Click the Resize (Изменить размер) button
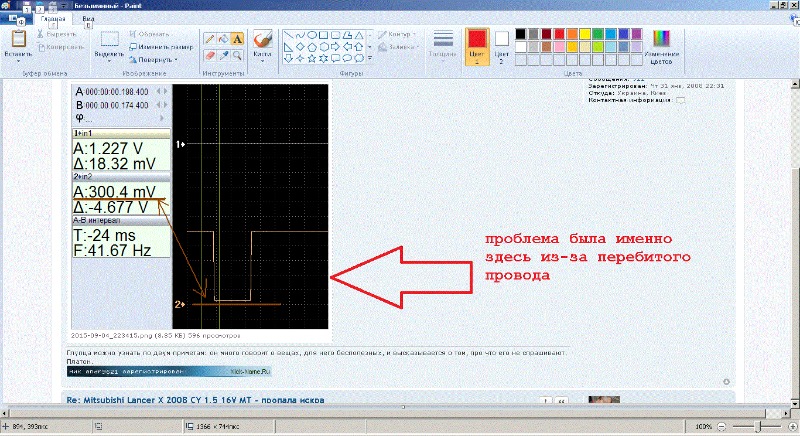This screenshot has width=800, height=436. coord(166,47)
